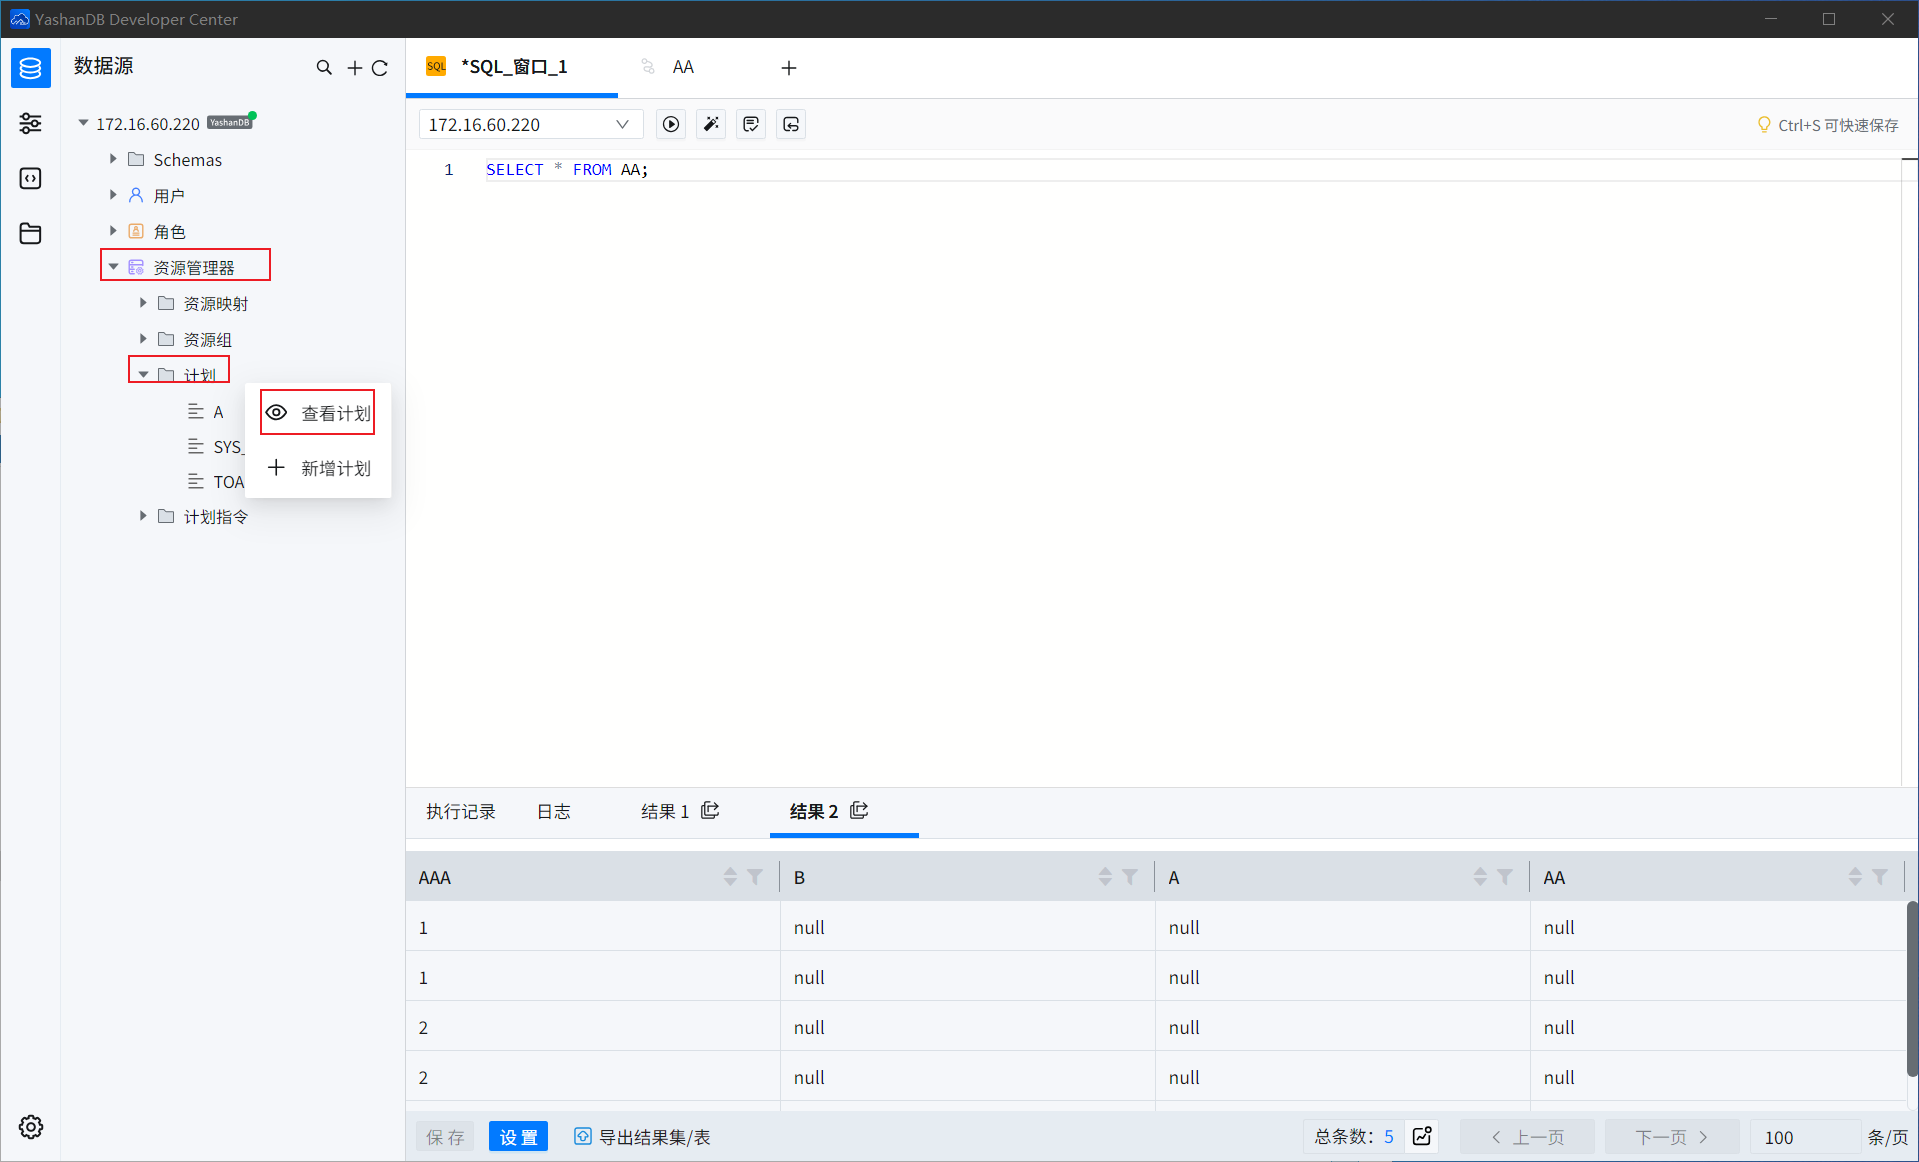
Task: Format SQL using the magic wand icon
Action: pyautogui.click(x=711, y=124)
